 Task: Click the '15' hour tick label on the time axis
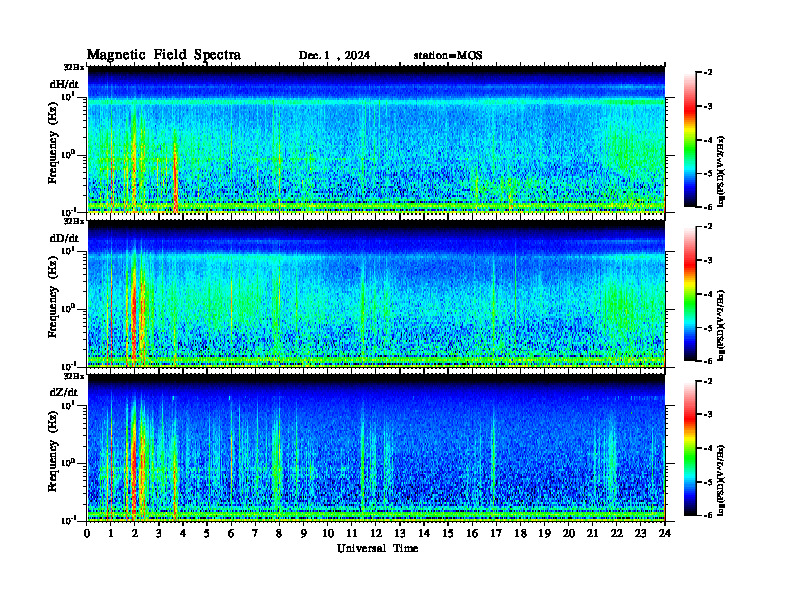tap(448, 534)
